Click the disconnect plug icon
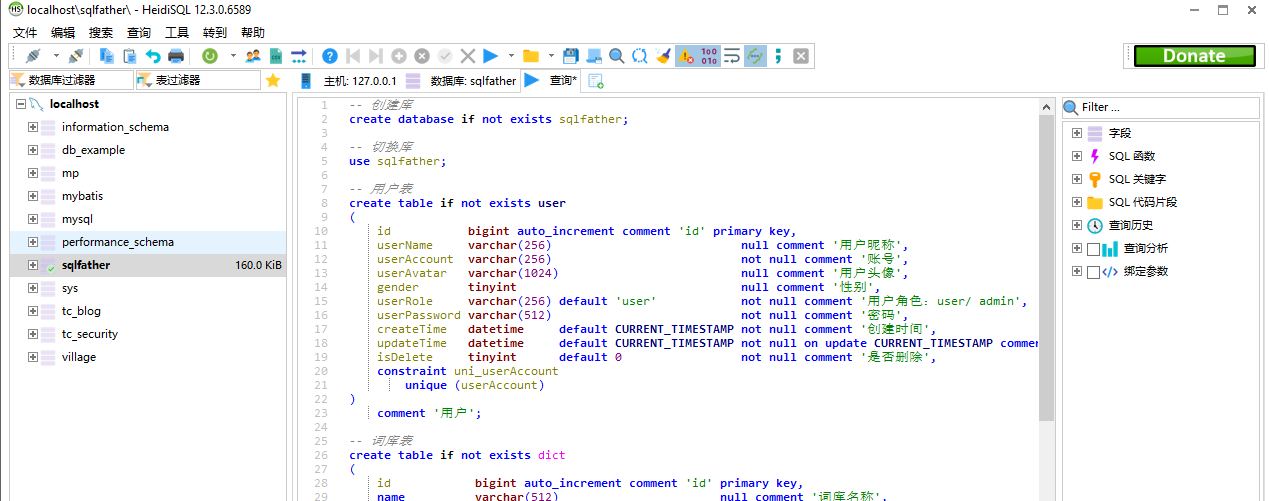Image resolution: width=1269 pixels, height=501 pixels. (76, 56)
